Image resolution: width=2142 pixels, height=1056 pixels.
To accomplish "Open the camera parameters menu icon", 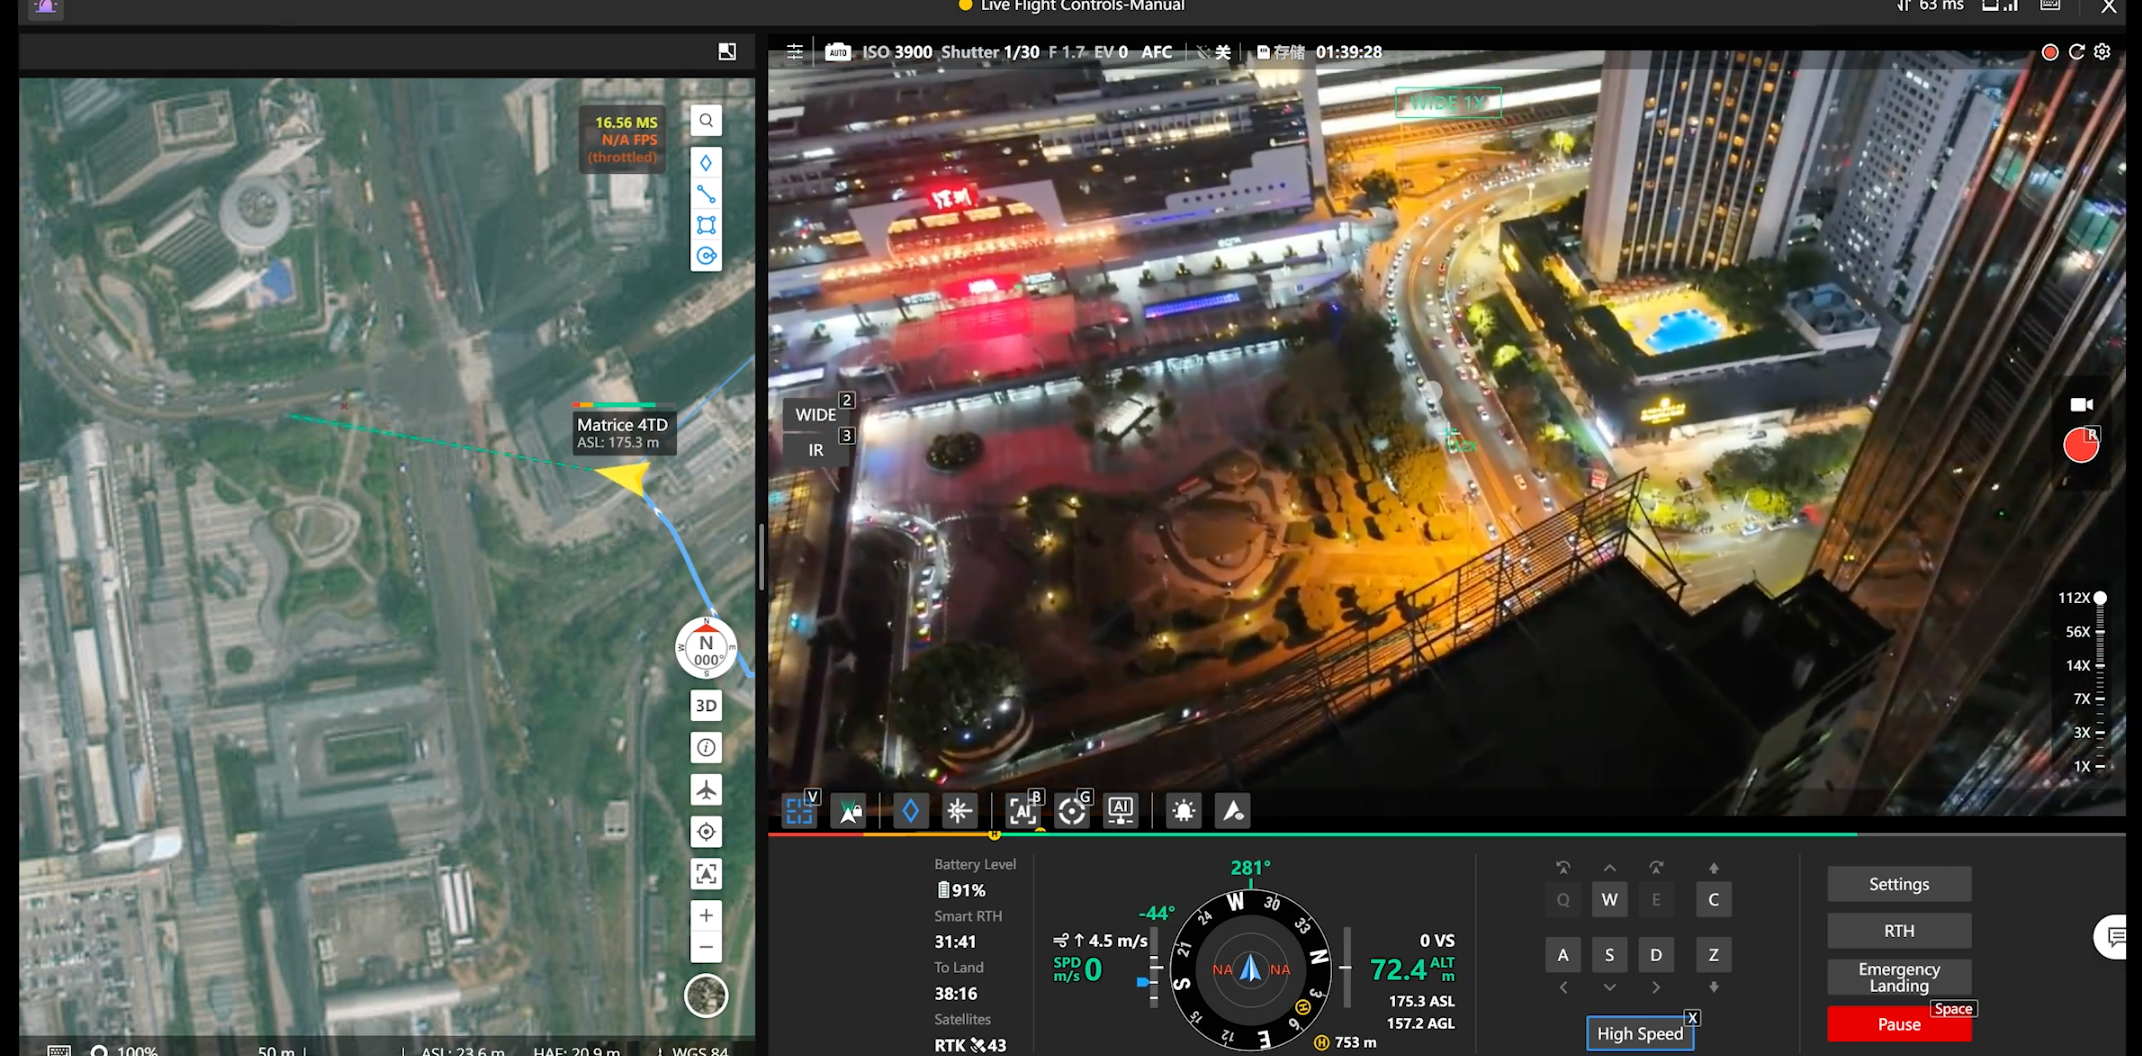I will click(x=795, y=52).
